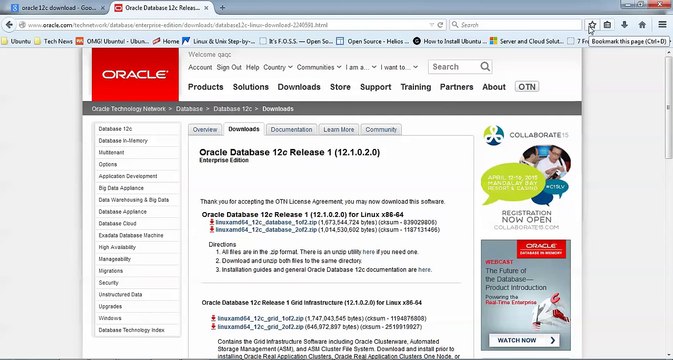673x360 pixels.
Task: Open the Training menu
Action: tap(415, 87)
